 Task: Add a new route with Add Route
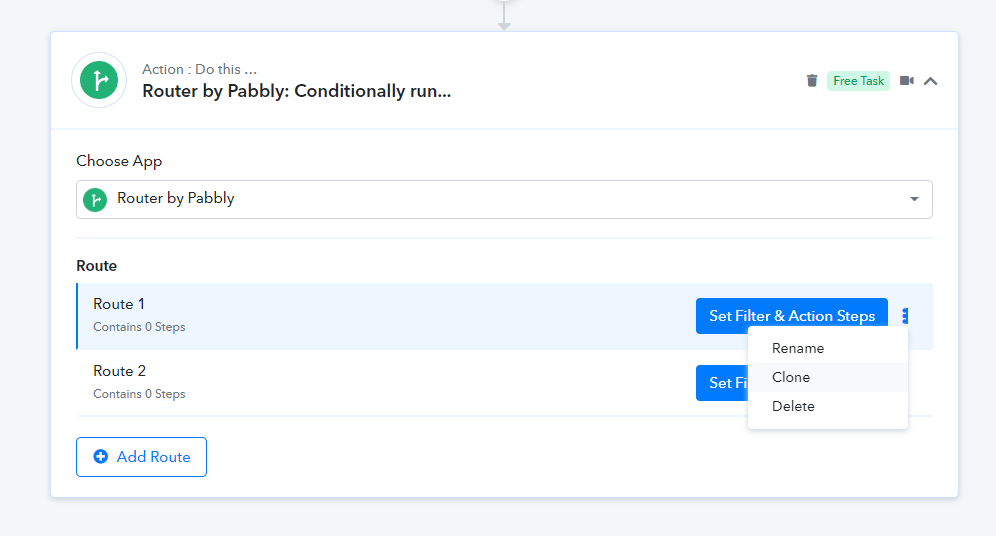(141, 457)
